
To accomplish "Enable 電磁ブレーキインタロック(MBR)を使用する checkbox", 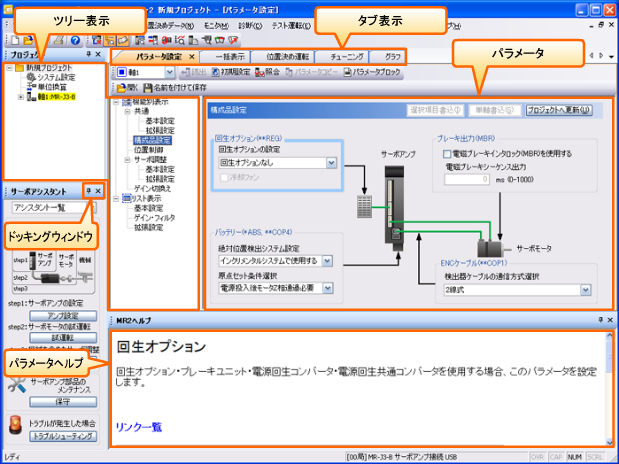I will click(x=447, y=154).
